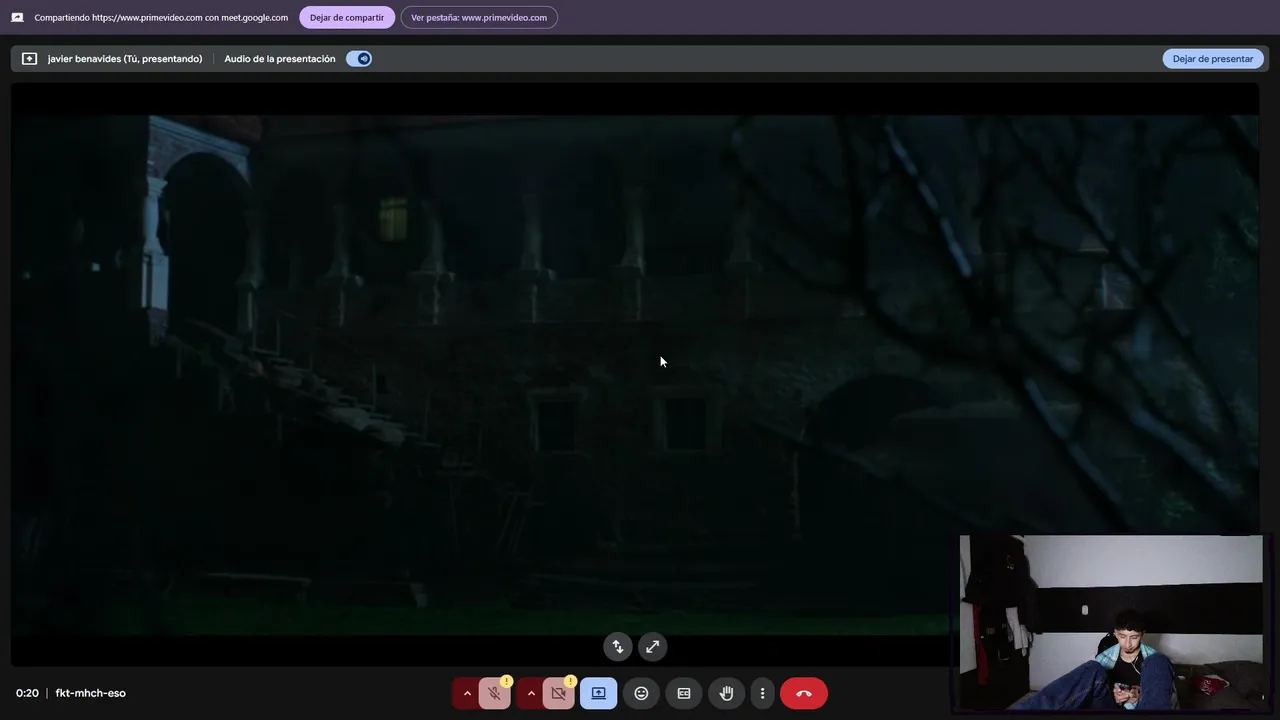Viewport: 1280px width, 720px height.
Task: Click the presentation icon beside javier benavides
Action: 29,59
